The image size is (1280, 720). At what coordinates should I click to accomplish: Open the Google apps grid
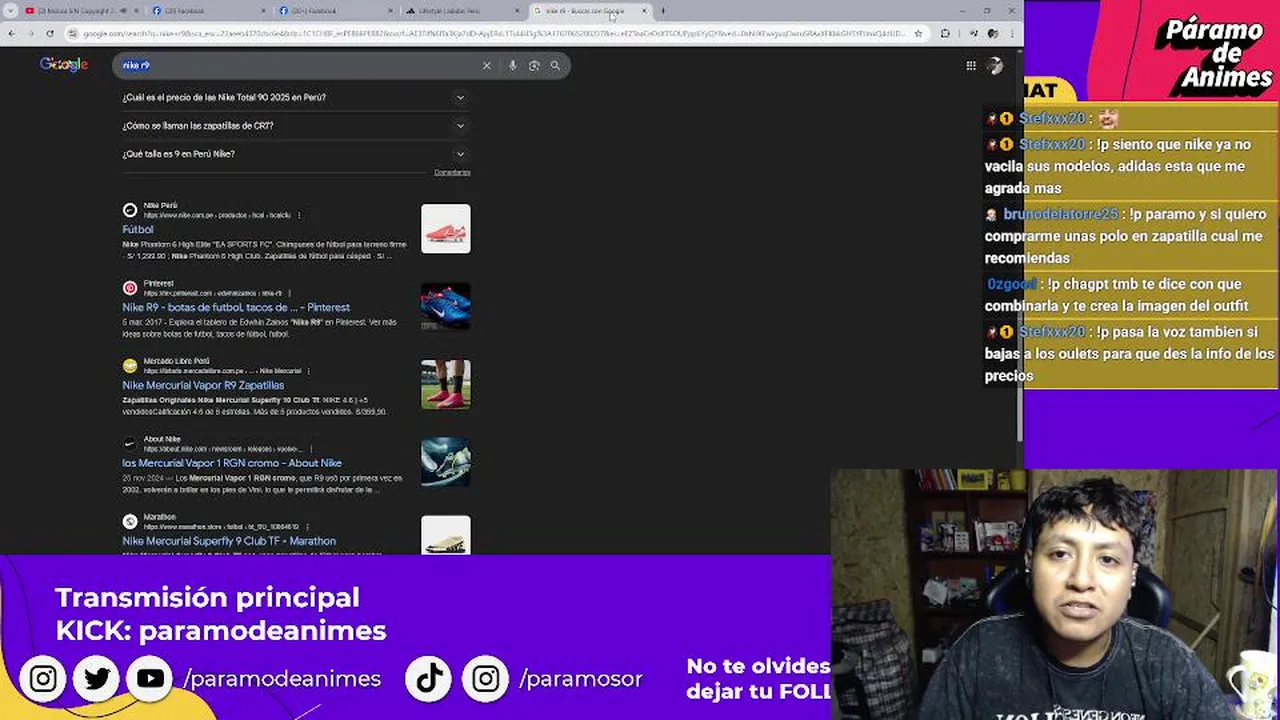click(970, 66)
